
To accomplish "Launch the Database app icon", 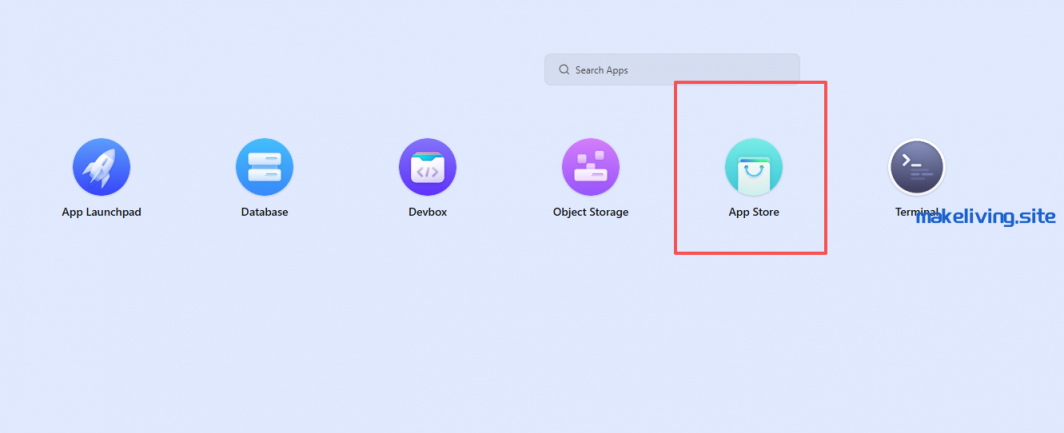I will coord(264,167).
